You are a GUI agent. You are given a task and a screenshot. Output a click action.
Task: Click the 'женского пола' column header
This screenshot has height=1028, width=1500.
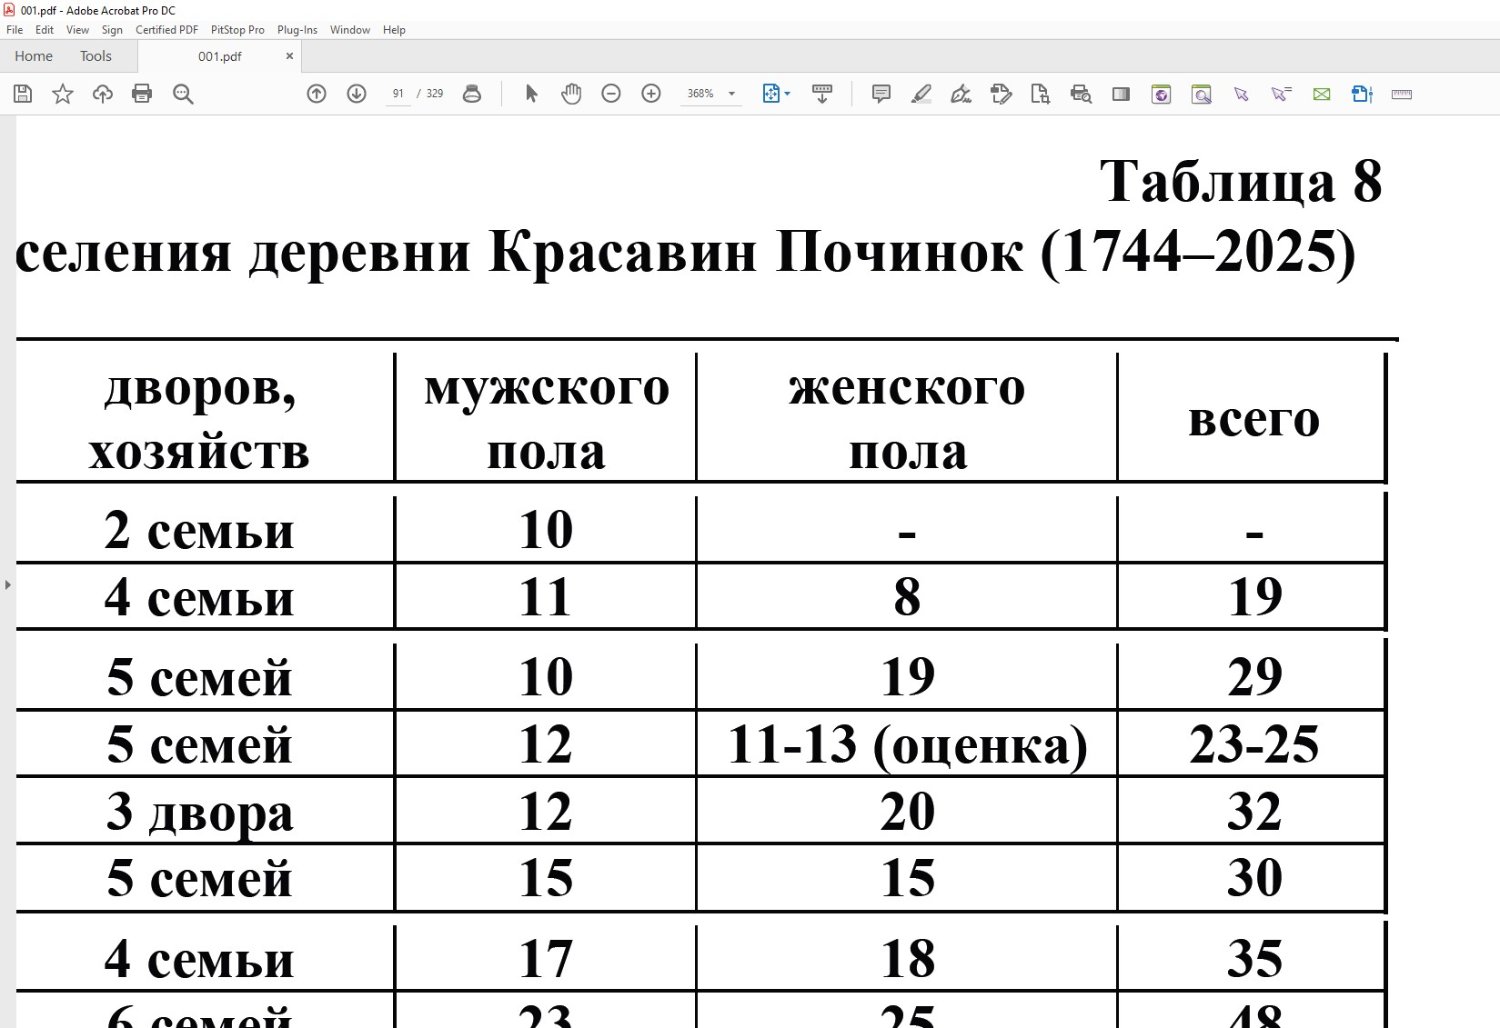coord(907,419)
